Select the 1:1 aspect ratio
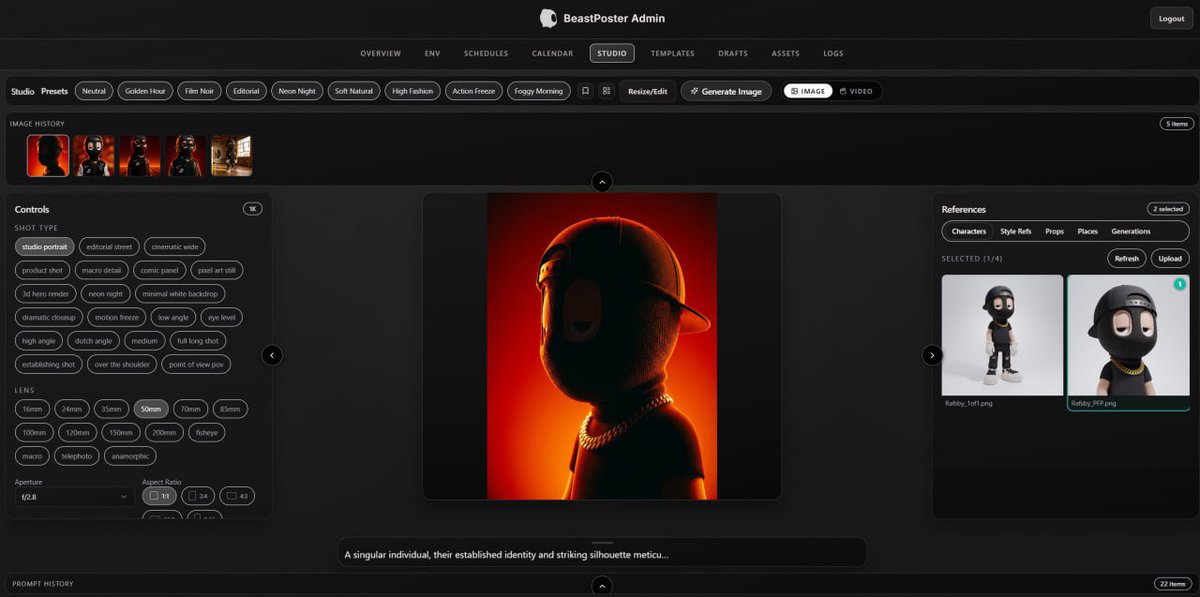 tap(159, 495)
